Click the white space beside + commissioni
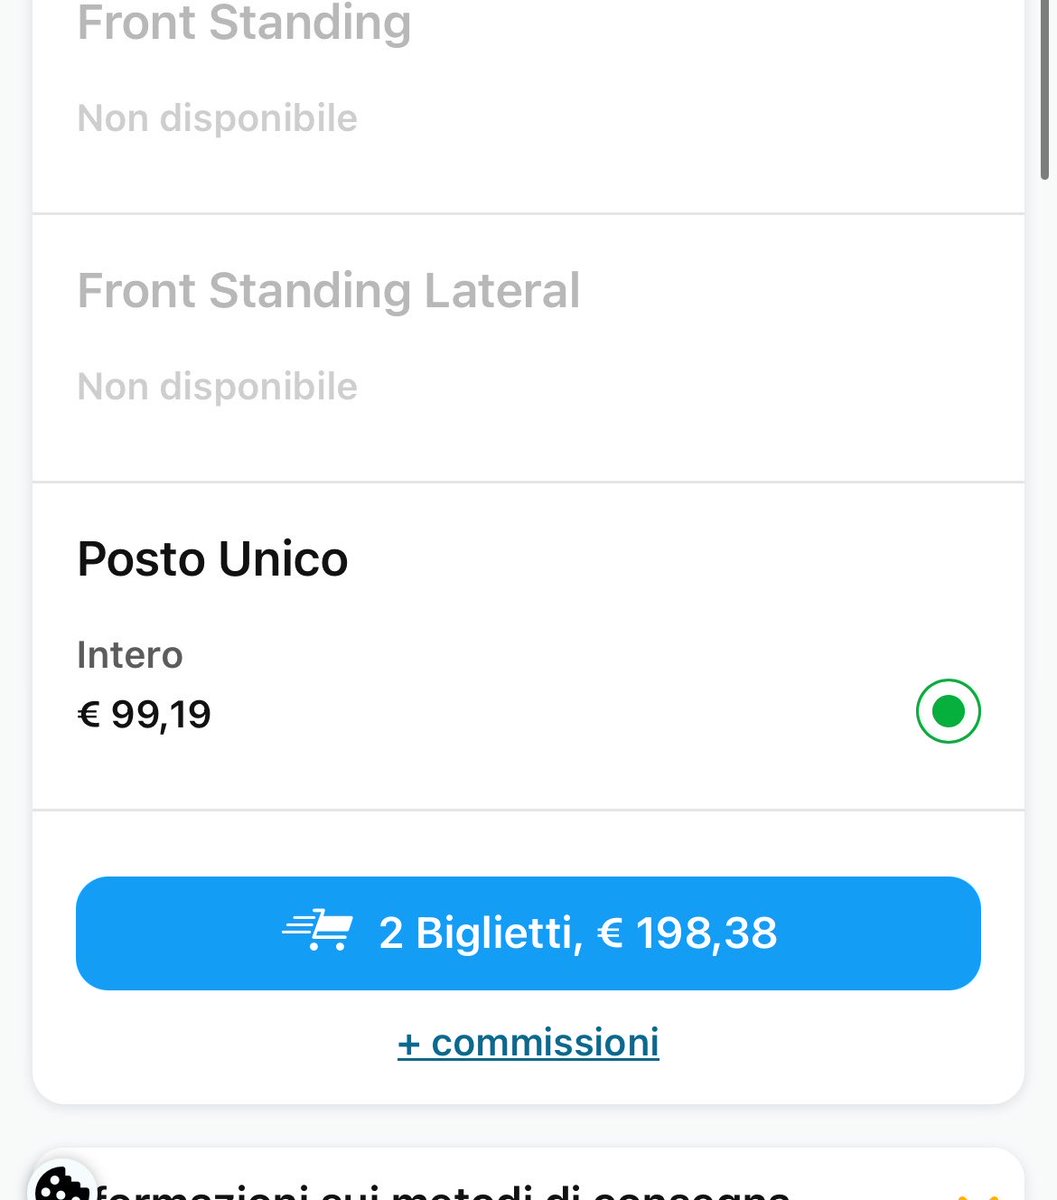This screenshot has width=1057, height=1200. pos(840,1042)
